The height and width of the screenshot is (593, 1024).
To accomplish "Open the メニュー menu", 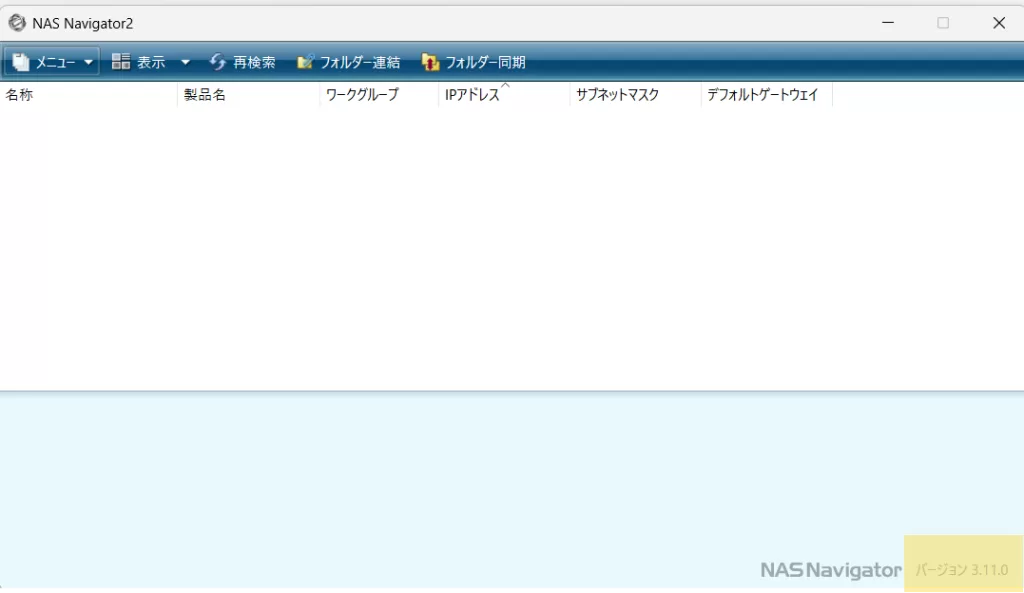I will pos(55,61).
